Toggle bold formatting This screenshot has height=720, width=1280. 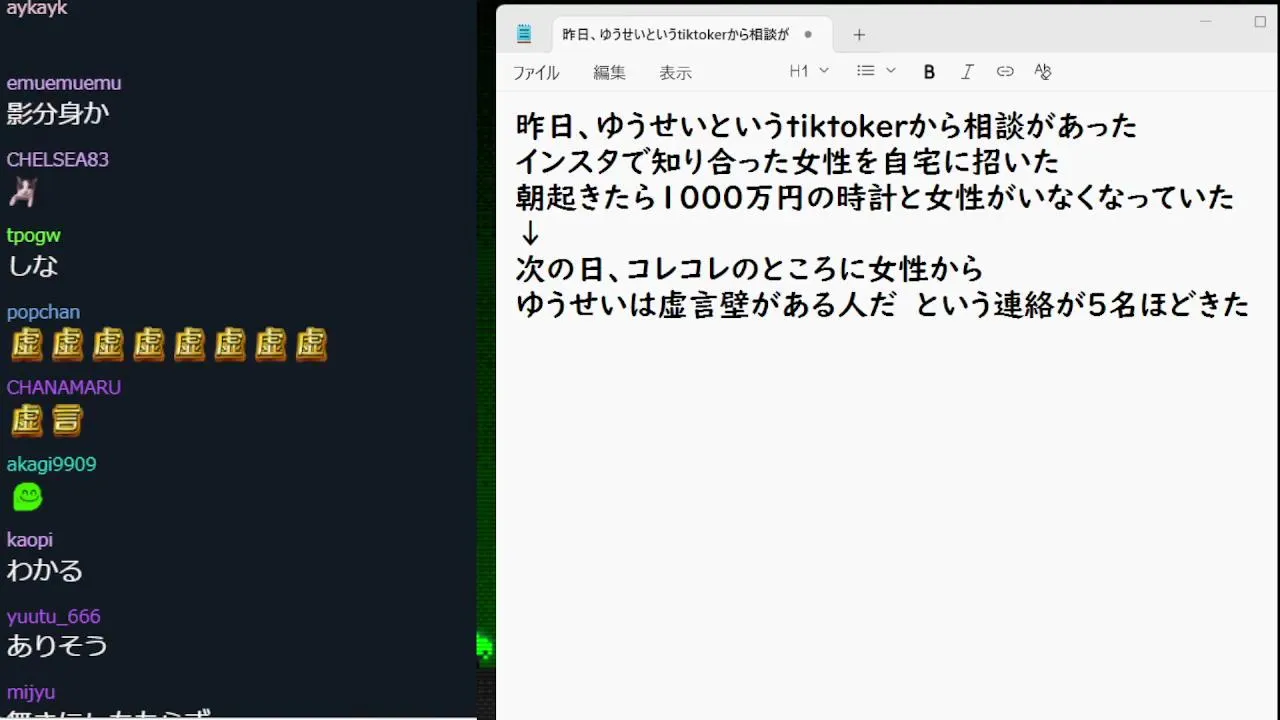[x=929, y=71]
